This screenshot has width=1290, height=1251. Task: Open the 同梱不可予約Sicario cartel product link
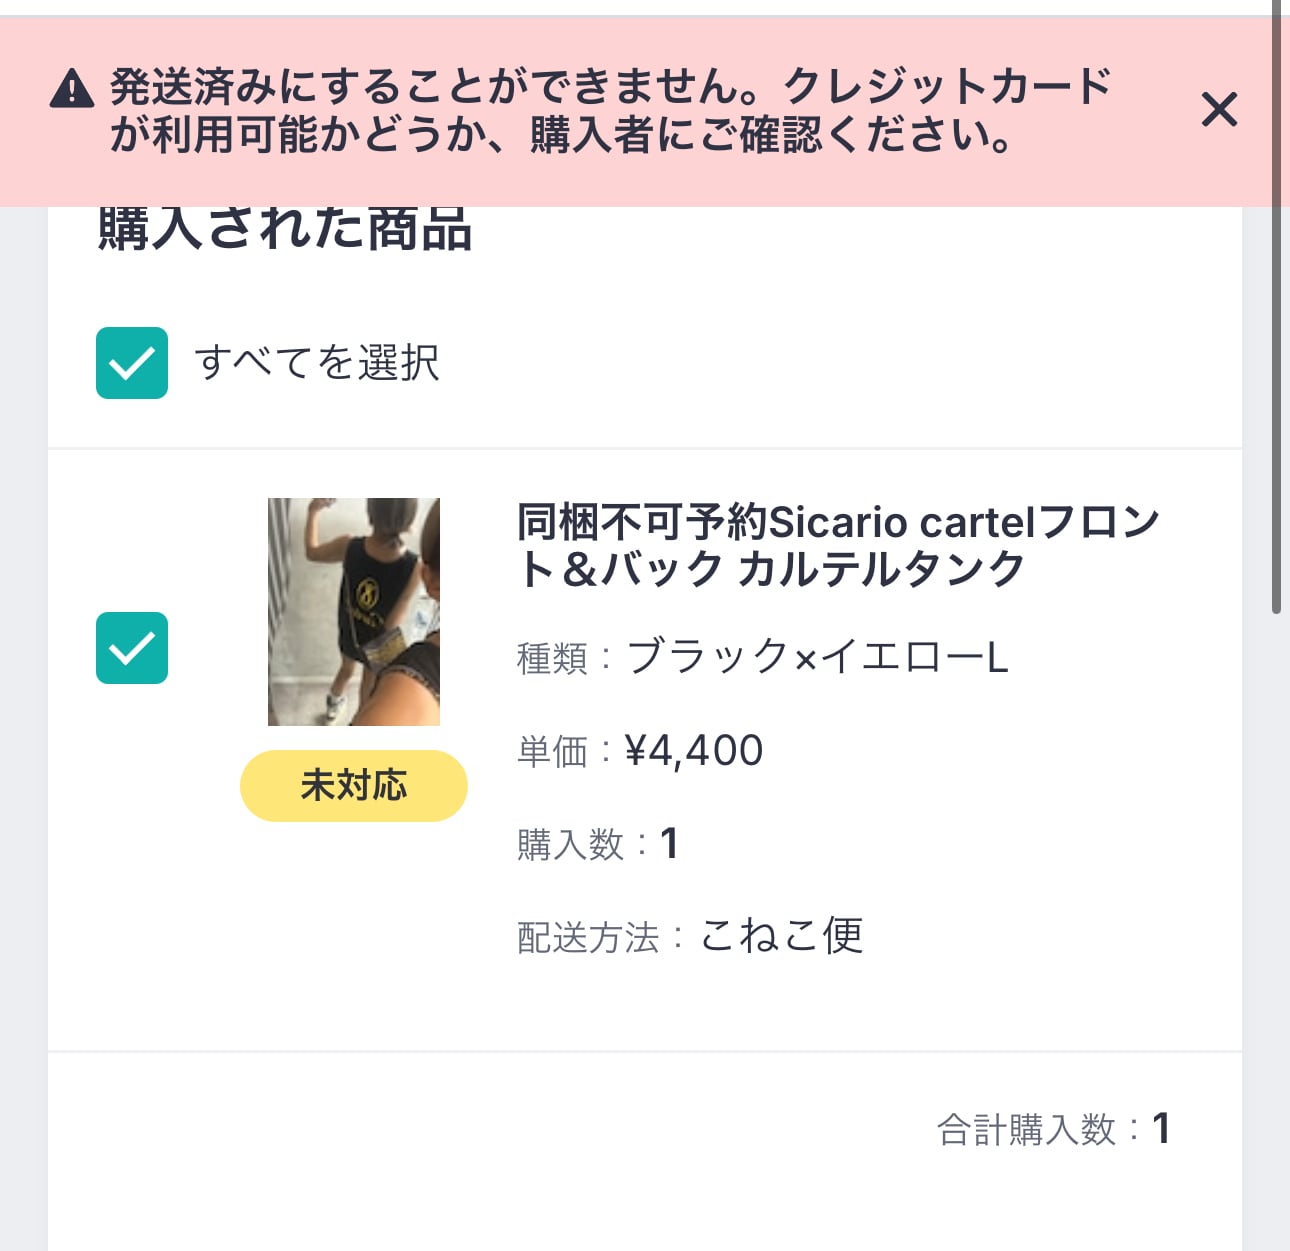[838, 545]
